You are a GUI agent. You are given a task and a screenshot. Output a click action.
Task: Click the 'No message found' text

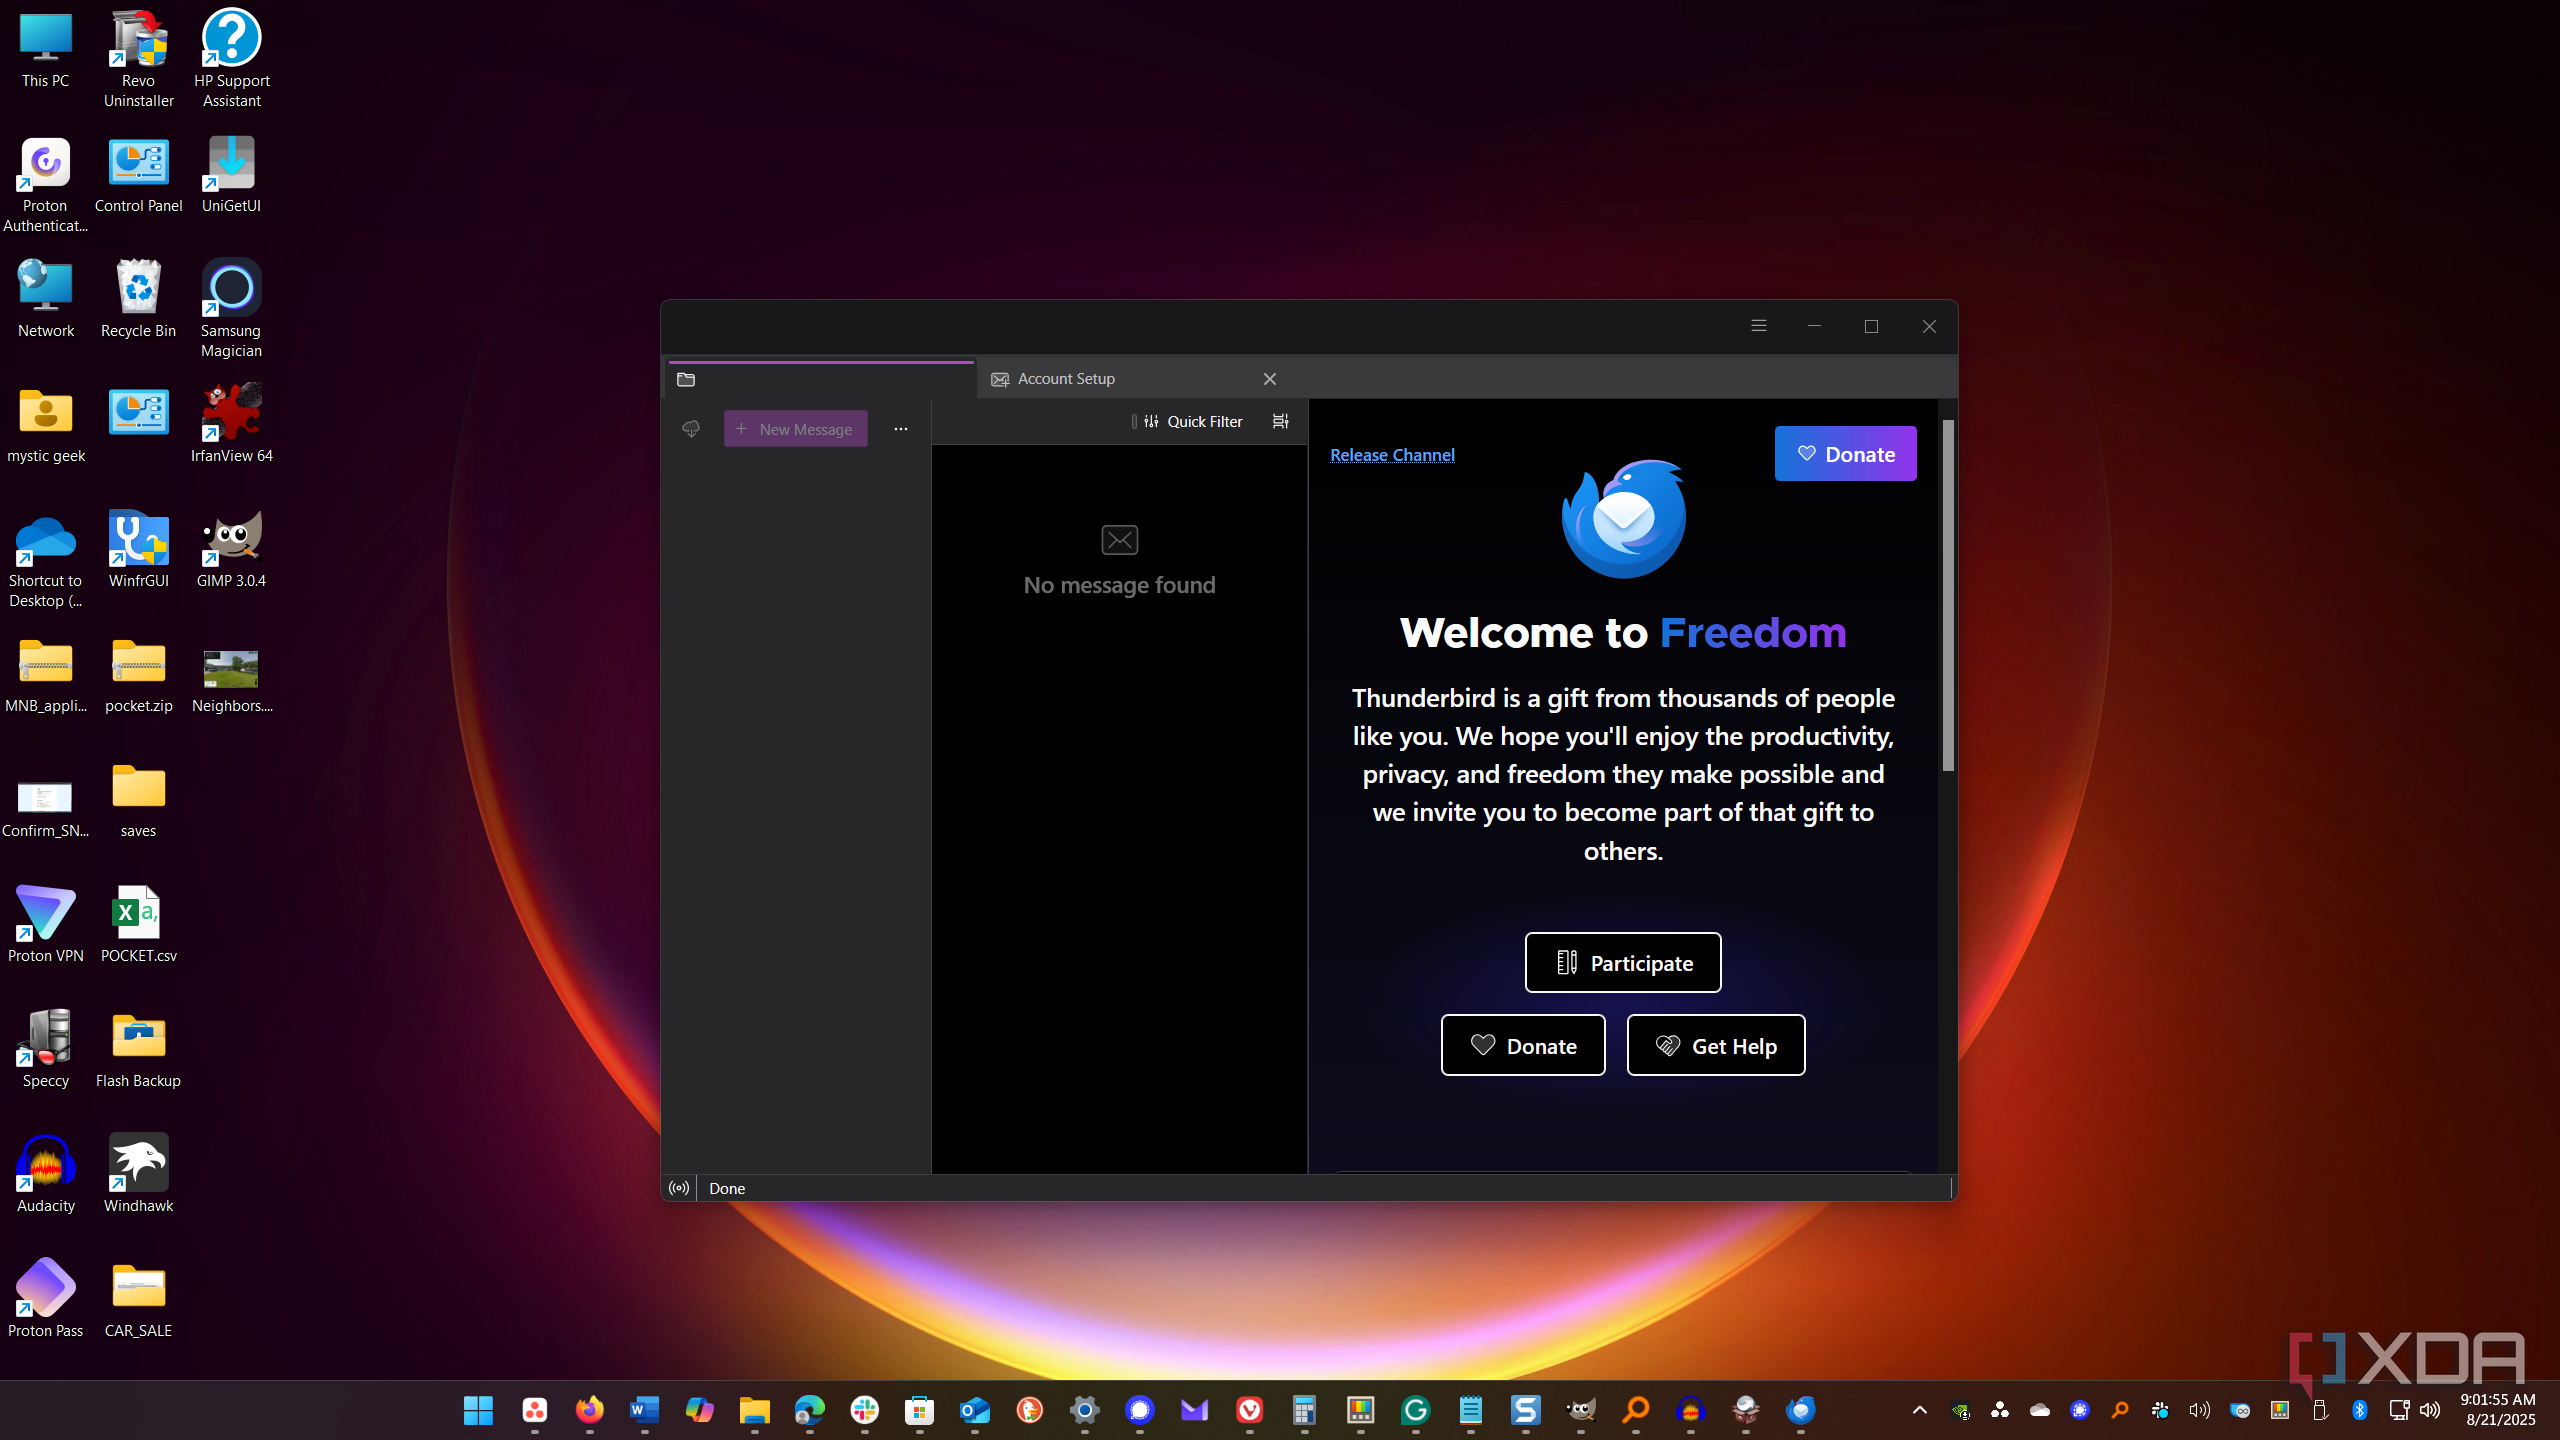click(1119, 585)
